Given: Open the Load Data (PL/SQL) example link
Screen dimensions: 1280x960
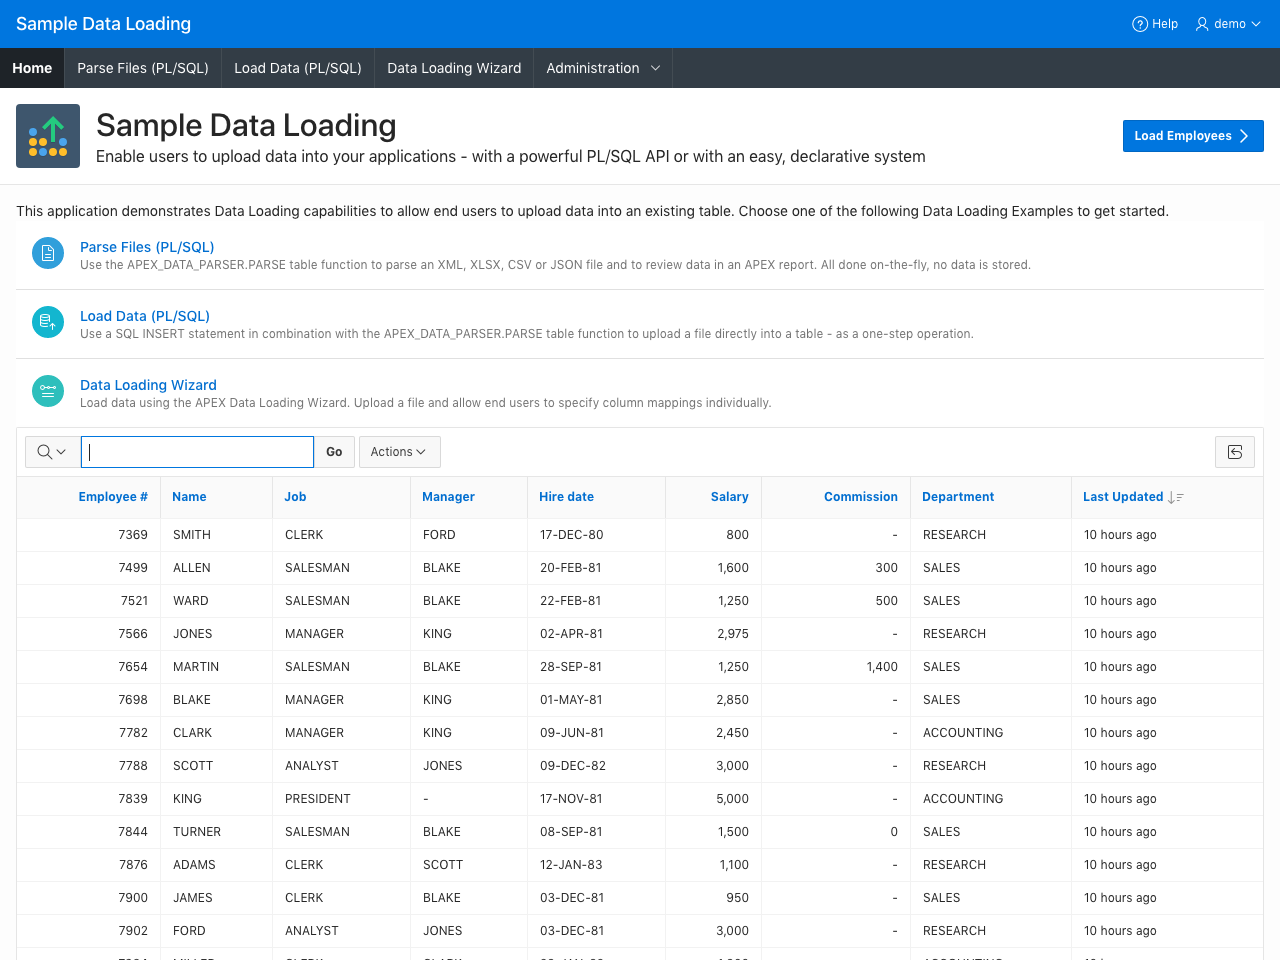Looking at the screenshot, I should [145, 316].
